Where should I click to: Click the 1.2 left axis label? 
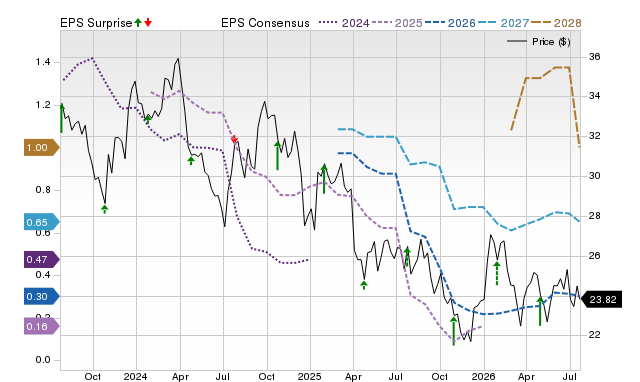tap(43, 105)
